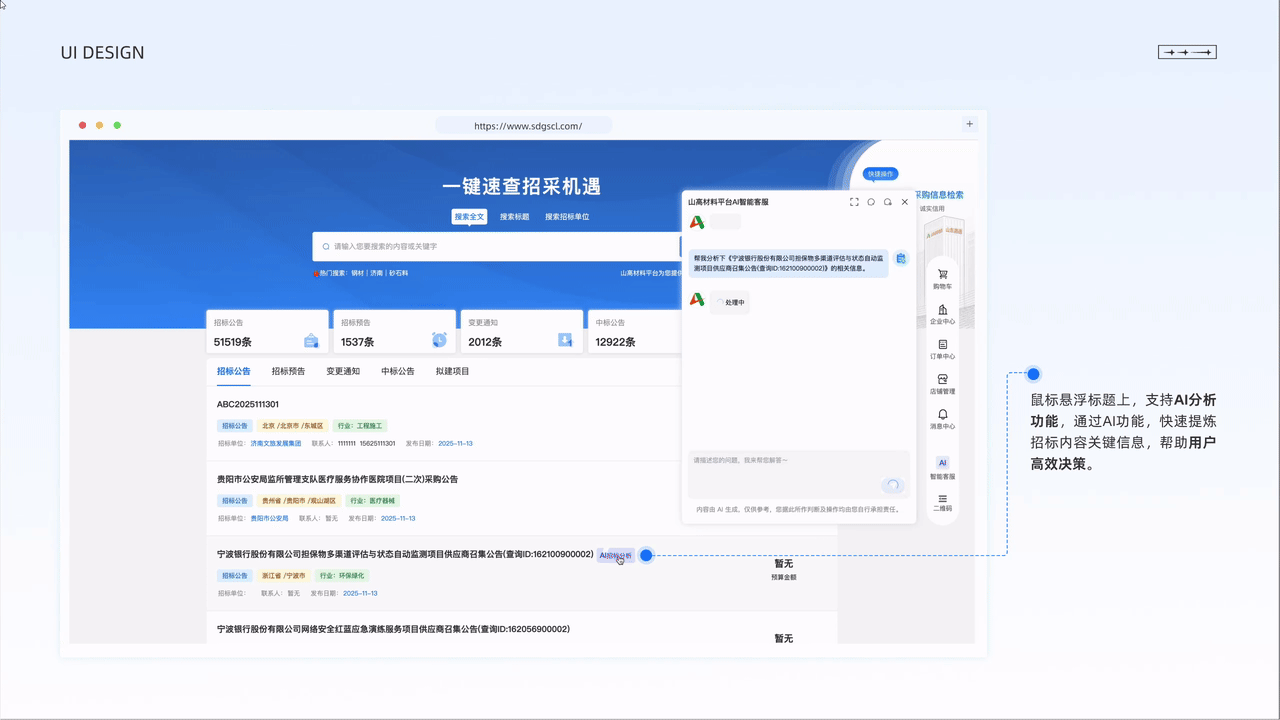Switch to the 搜索标题 search tab

pos(514,216)
